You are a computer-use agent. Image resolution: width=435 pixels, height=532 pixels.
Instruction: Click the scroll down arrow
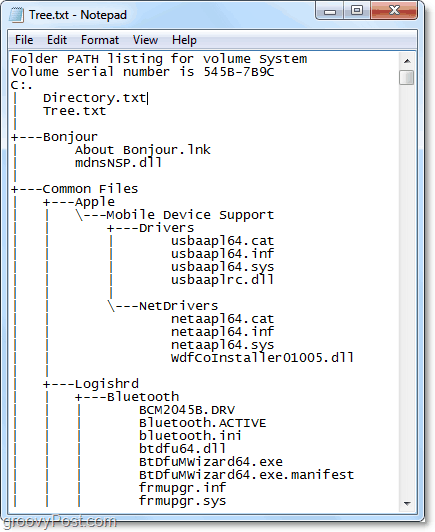click(x=407, y=504)
